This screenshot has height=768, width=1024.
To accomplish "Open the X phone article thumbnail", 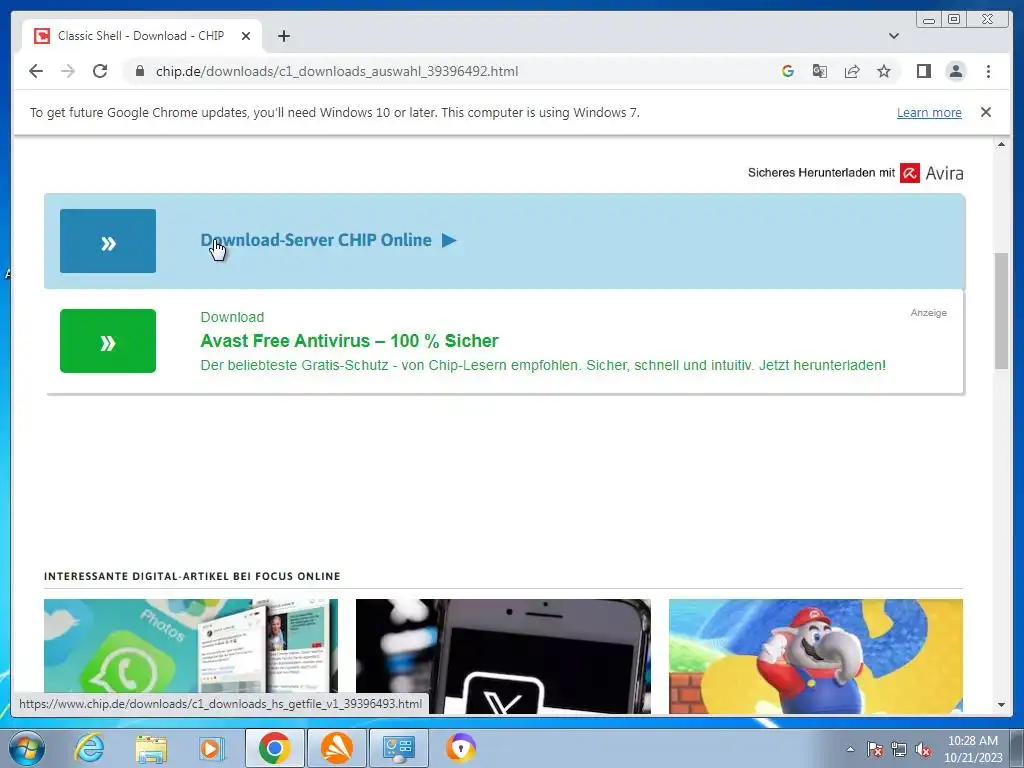I will tap(503, 656).
